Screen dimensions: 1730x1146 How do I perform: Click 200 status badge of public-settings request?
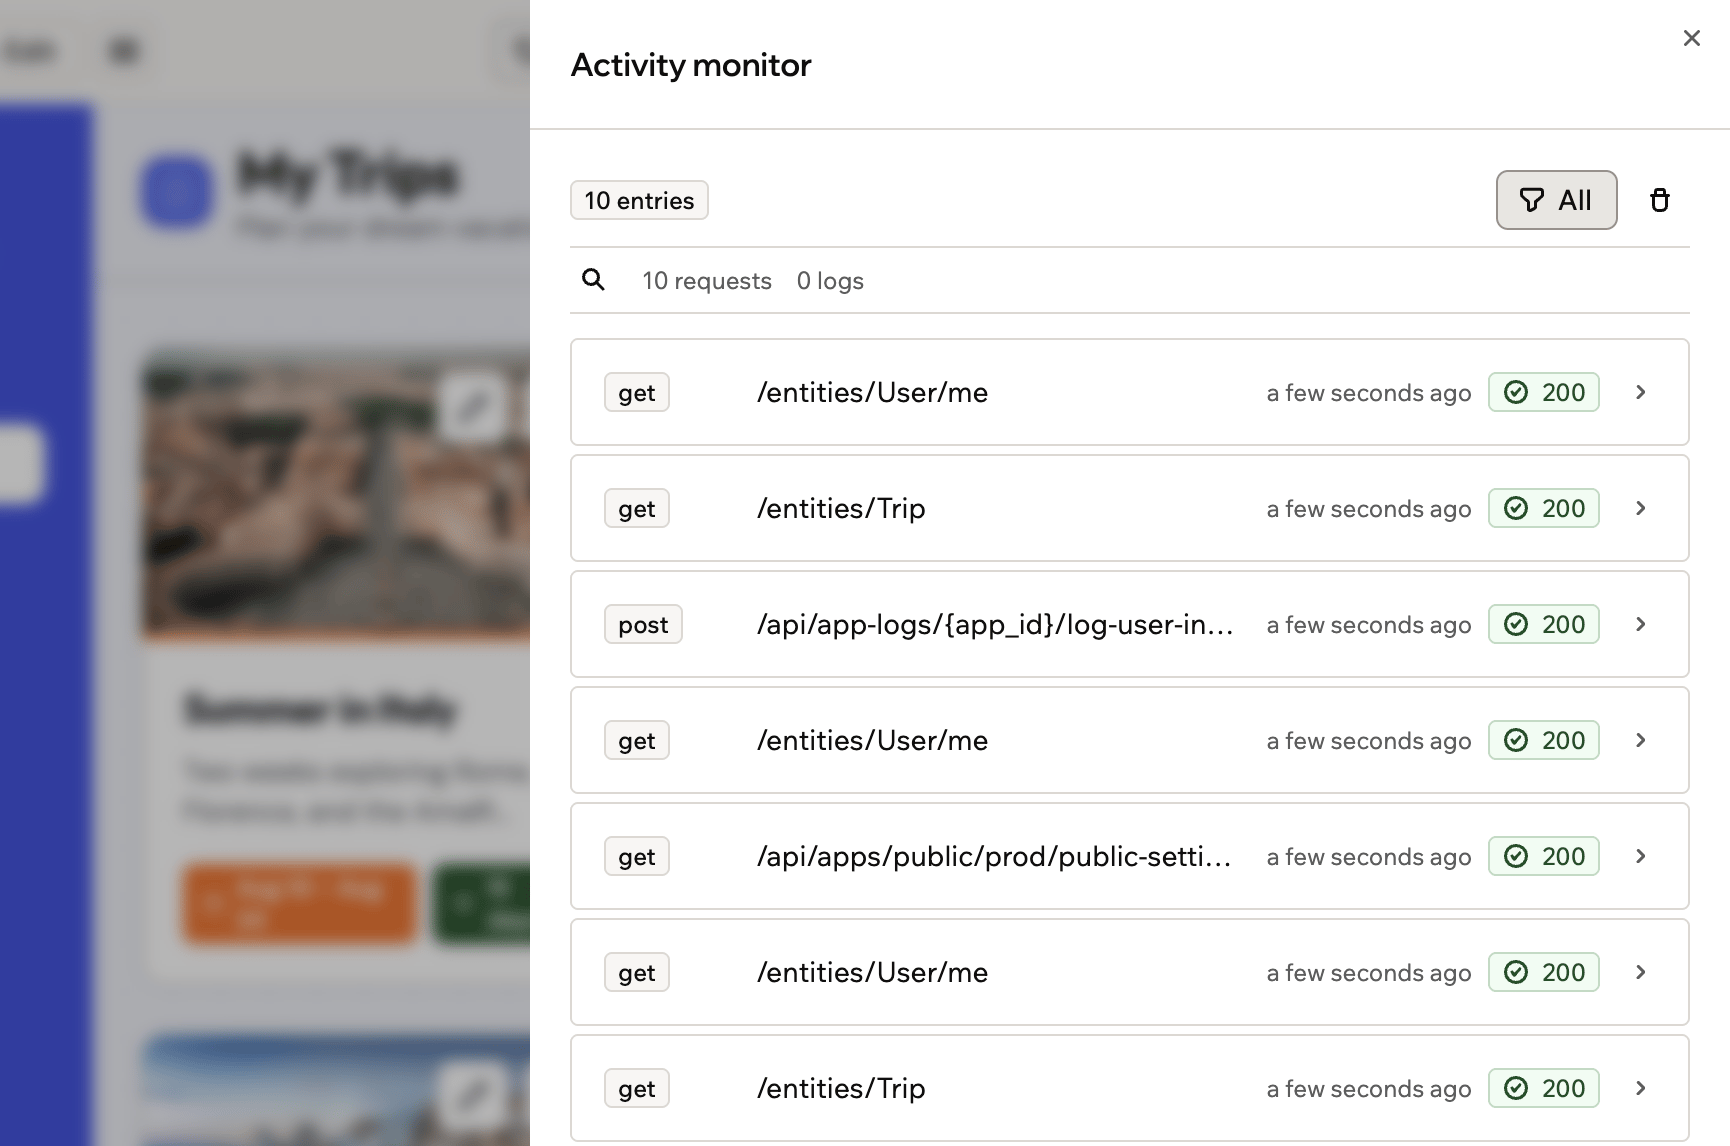click(x=1543, y=856)
